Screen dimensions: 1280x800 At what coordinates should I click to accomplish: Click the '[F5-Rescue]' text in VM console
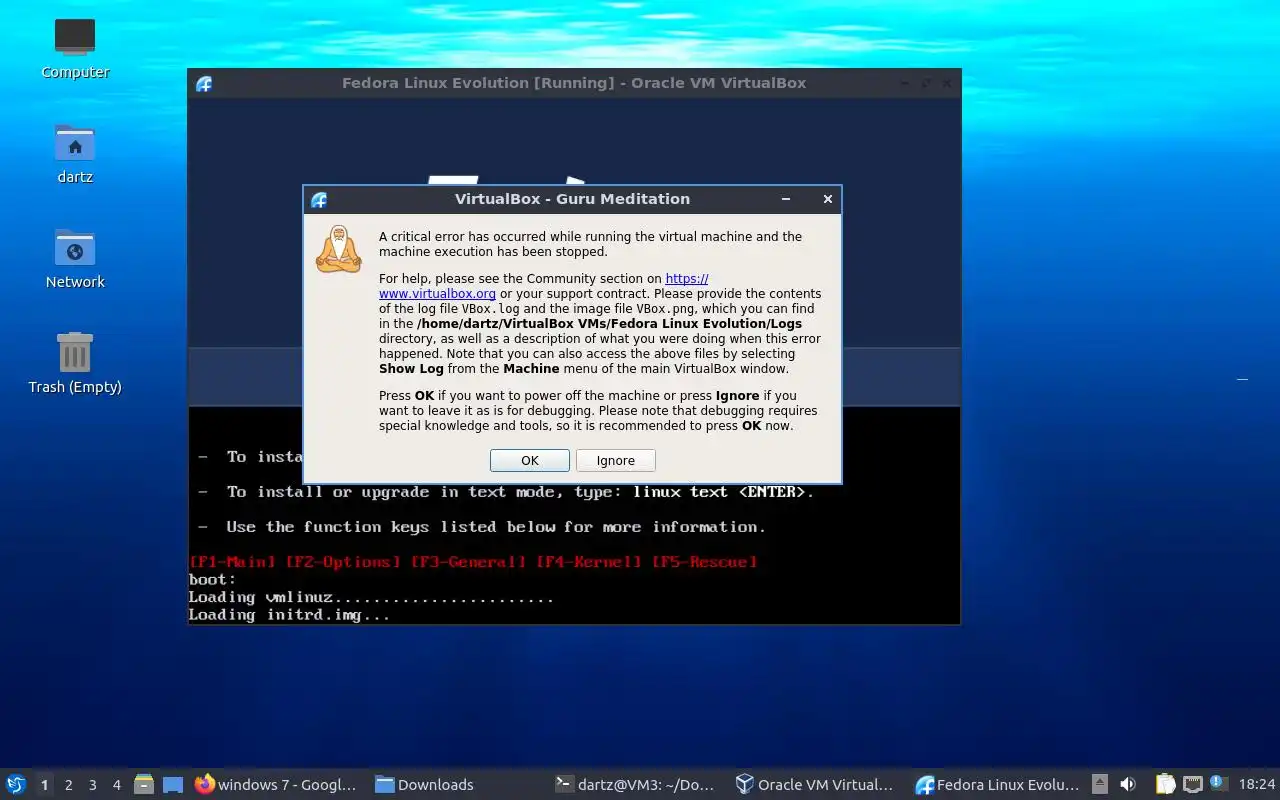click(x=704, y=562)
